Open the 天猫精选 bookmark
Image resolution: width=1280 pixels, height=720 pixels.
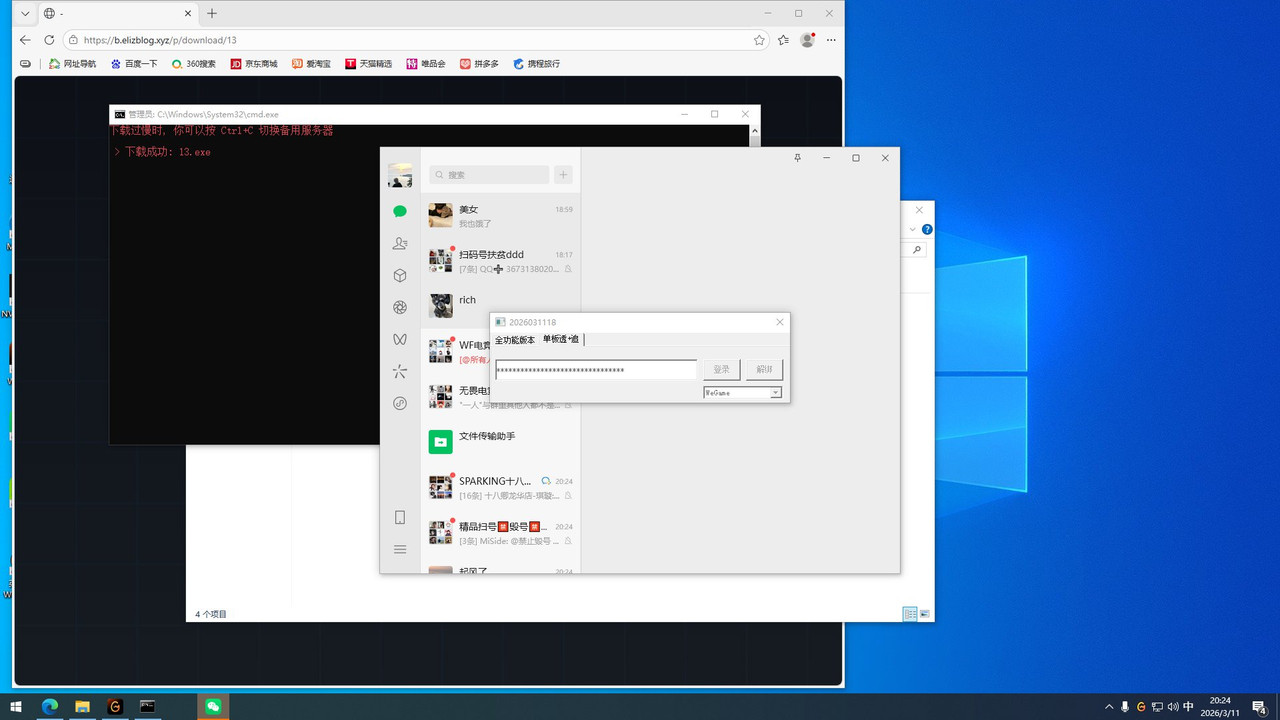tap(368, 63)
